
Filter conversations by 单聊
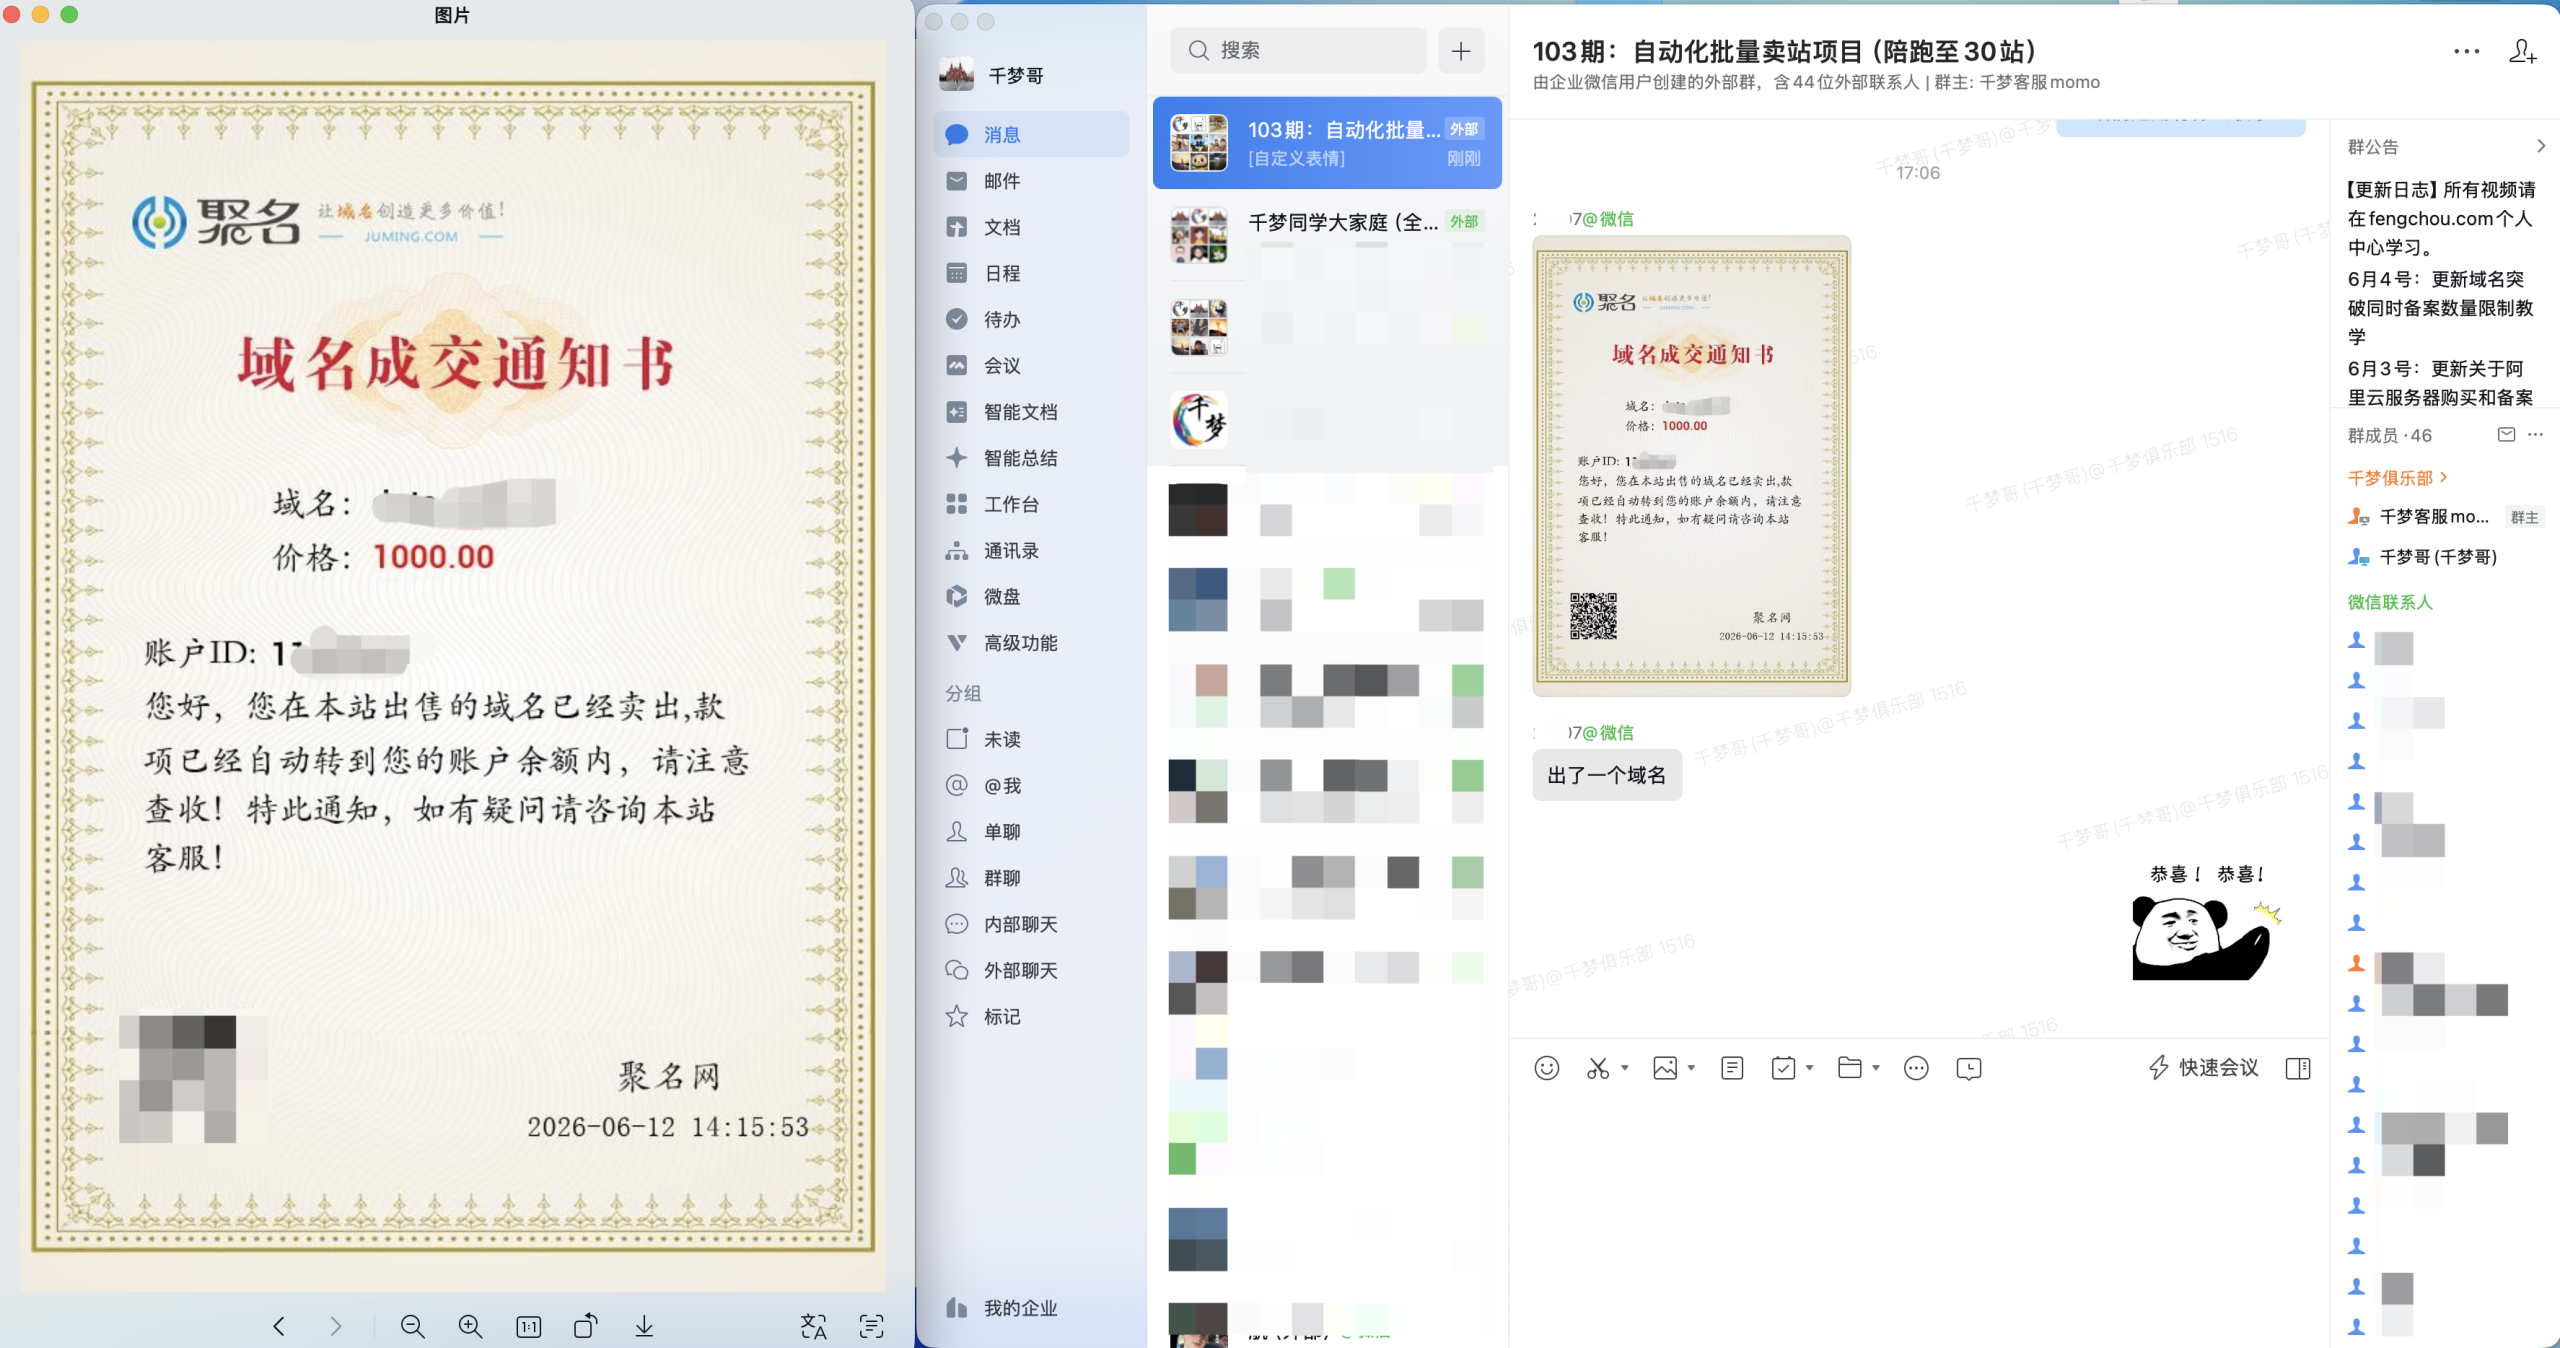click(1031, 831)
